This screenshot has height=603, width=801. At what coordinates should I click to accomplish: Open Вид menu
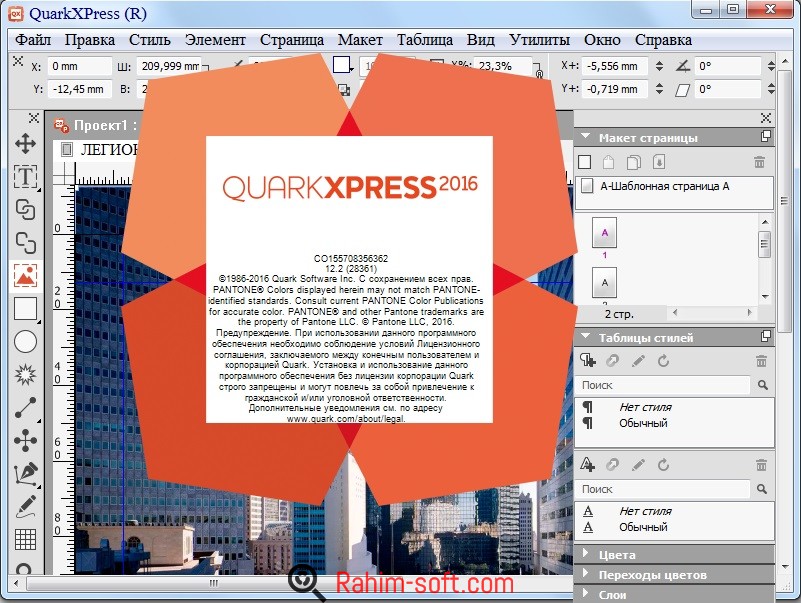pyautogui.click(x=481, y=40)
